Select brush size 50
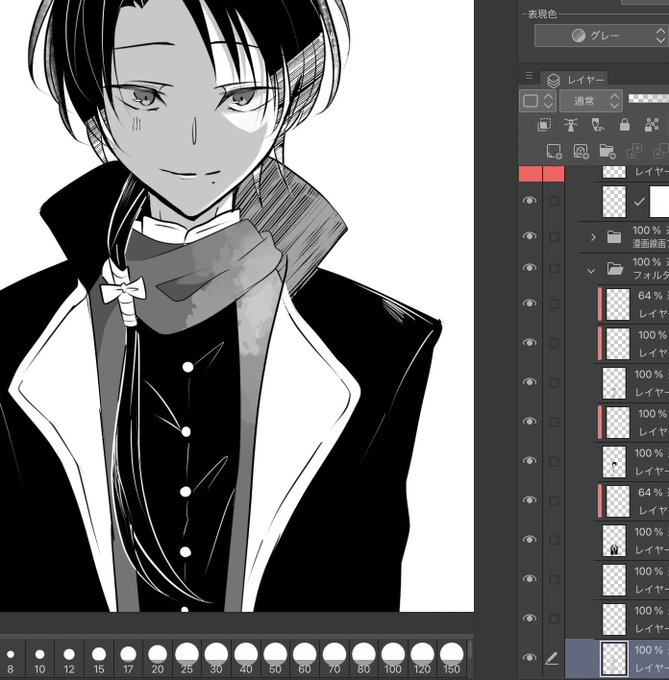 click(x=275, y=658)
